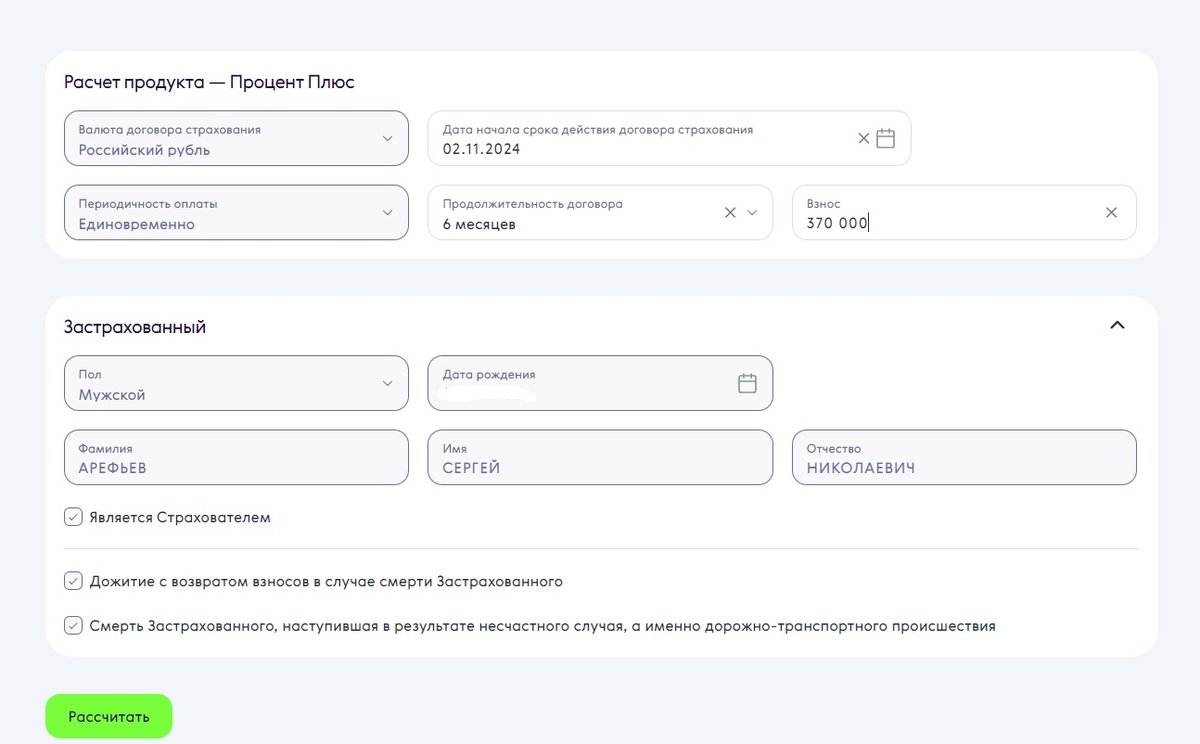This screenshot has width=1200, height=744.
Task: Open the 'Валюта договора страхования' dropdown
Action: coord(235,138)
